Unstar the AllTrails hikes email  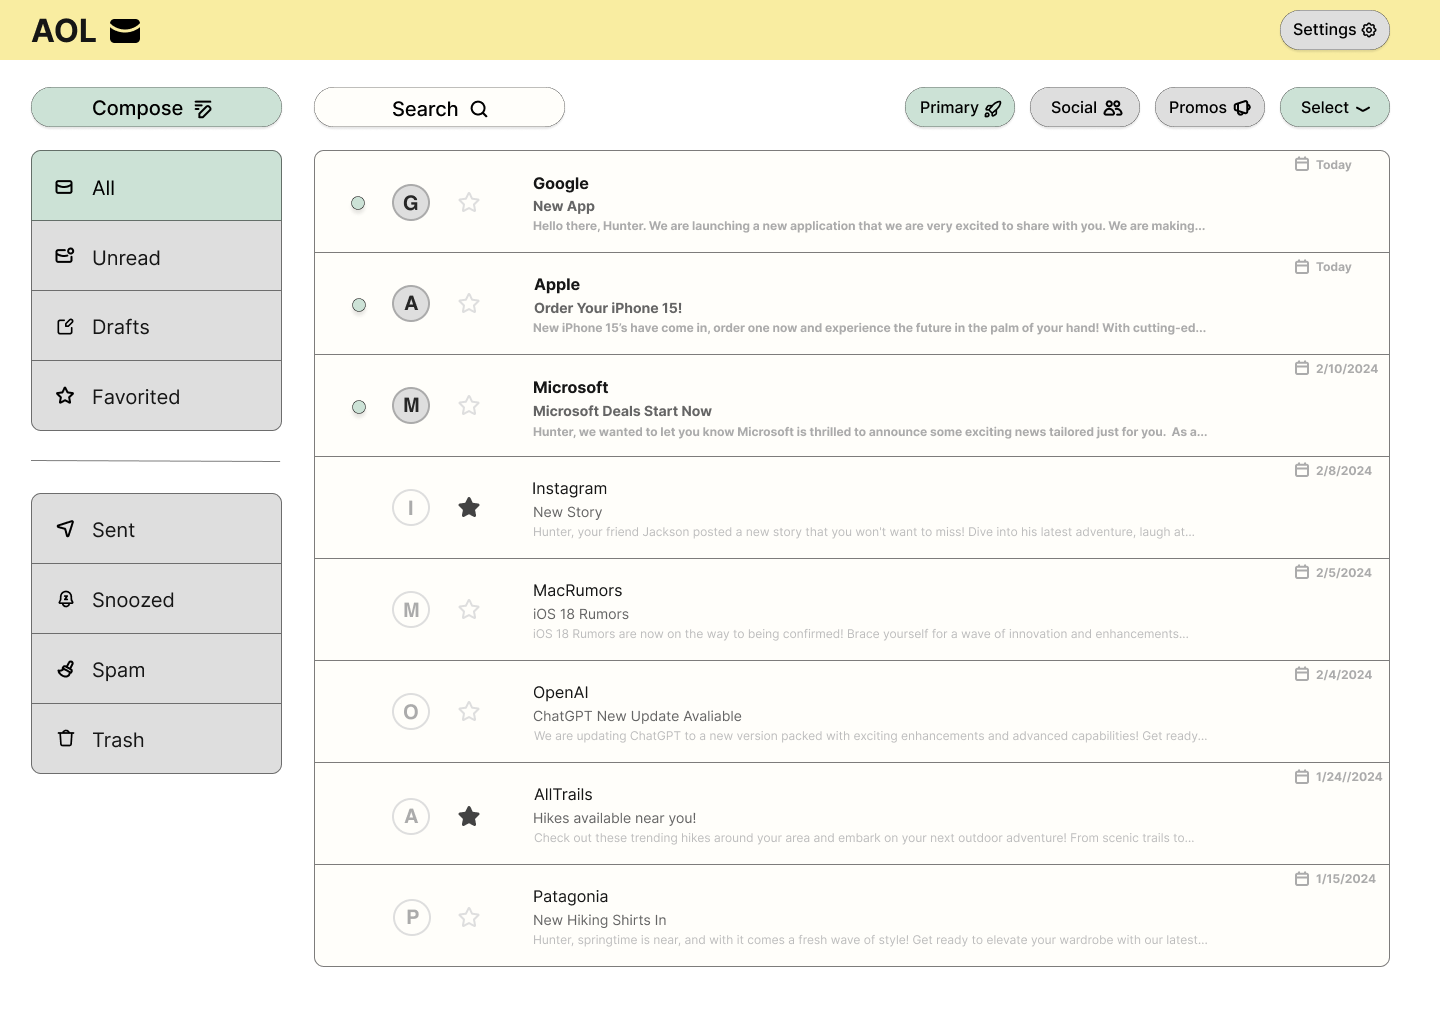point(469,817)
